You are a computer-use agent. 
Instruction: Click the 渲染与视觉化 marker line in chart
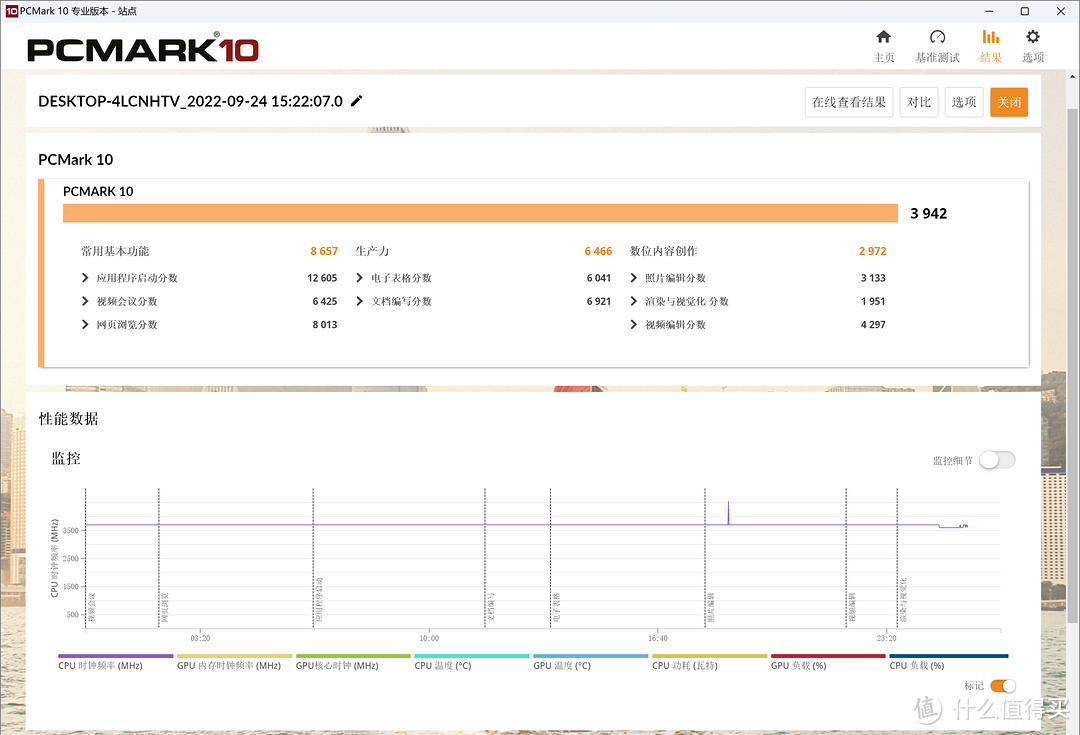[897, 558]
